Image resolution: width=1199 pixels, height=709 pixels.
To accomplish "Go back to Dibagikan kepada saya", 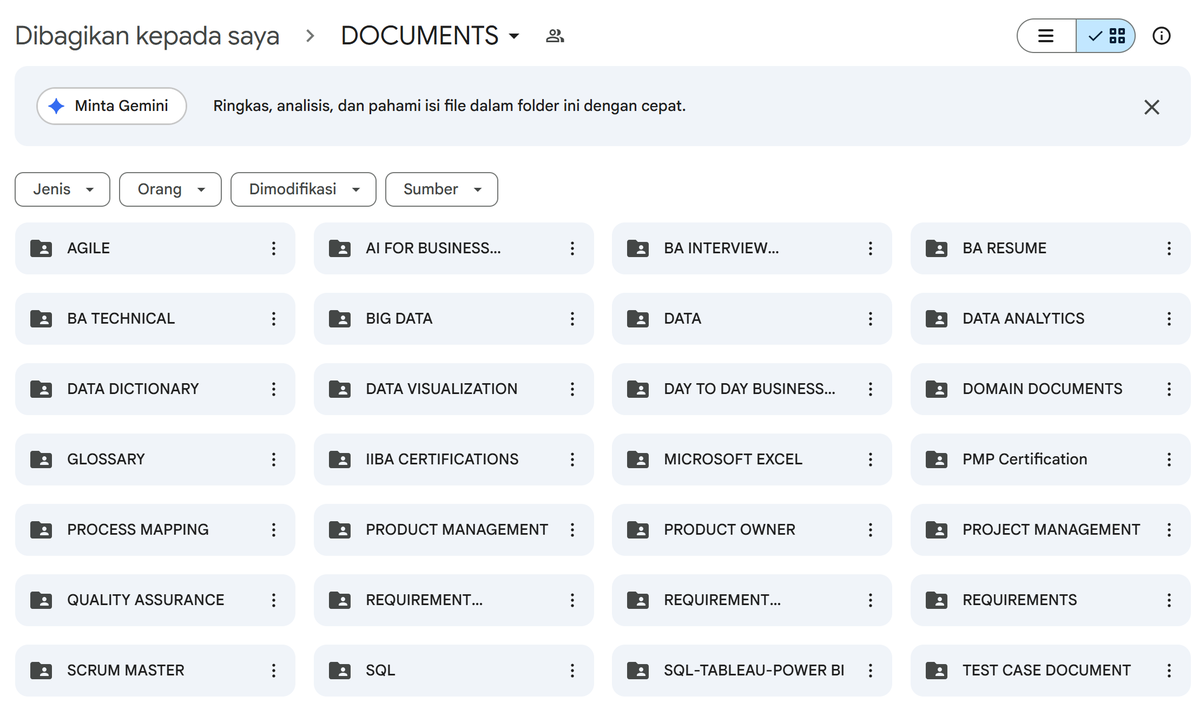I will [x=147, y=36].
